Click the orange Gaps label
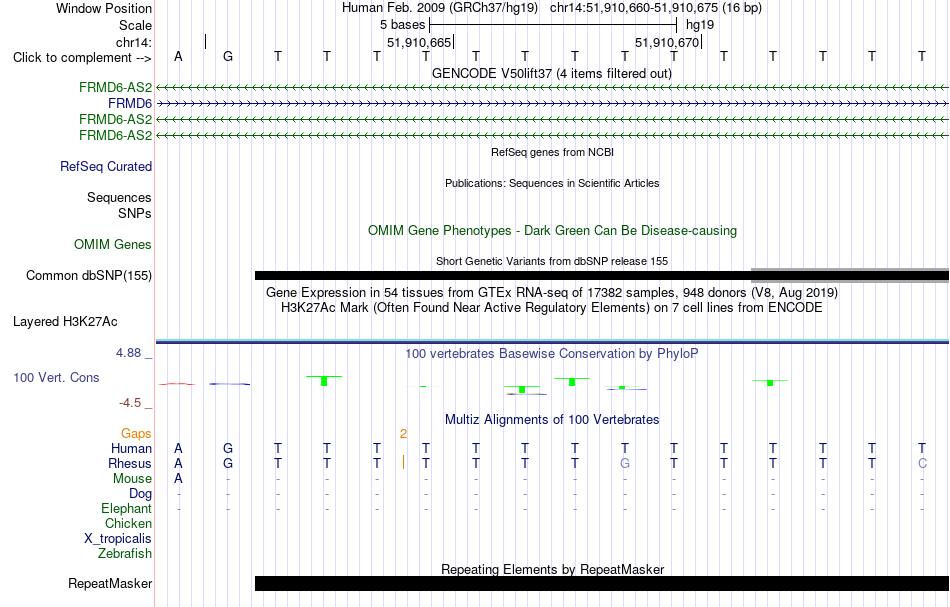 136,434
